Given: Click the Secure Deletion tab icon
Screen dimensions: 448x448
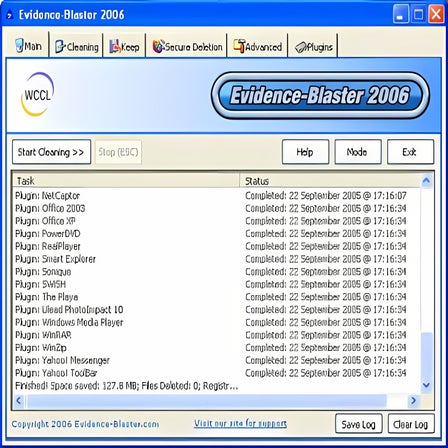Looking at the screenshot, I should coord(158,46).
